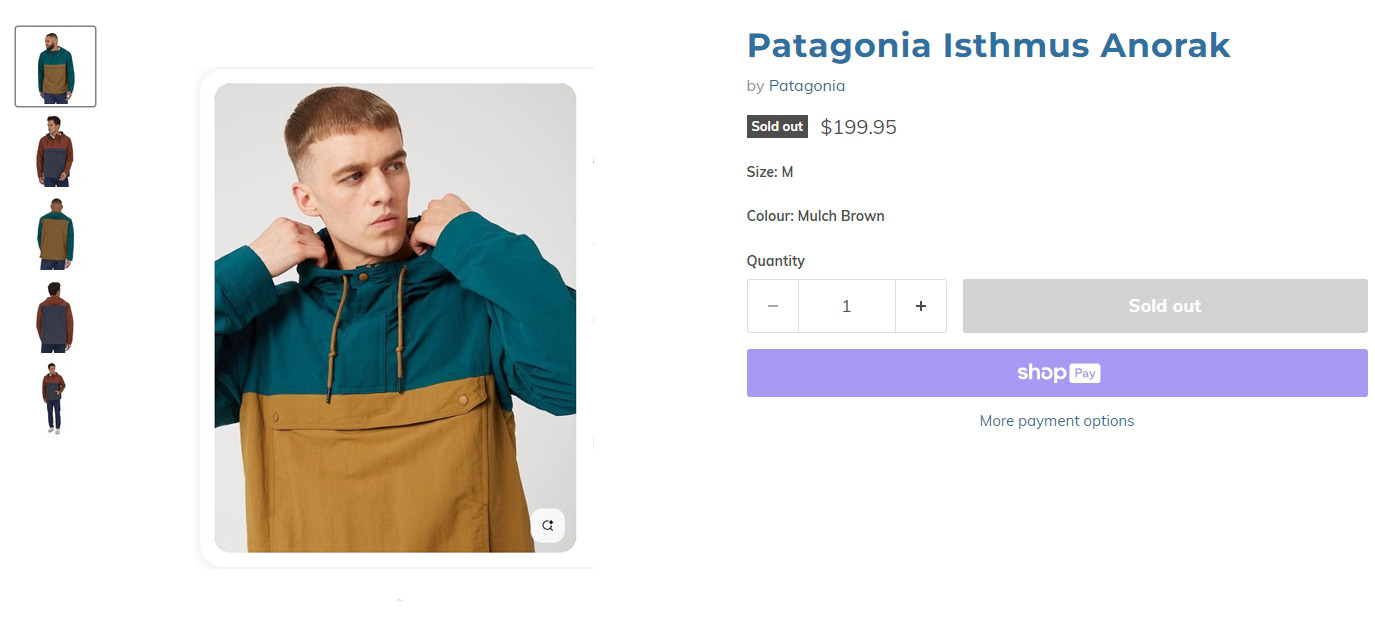Click the quantity number input field
Image resolution: width=1375 pixels, height=632 pixels.
[846, 306]
